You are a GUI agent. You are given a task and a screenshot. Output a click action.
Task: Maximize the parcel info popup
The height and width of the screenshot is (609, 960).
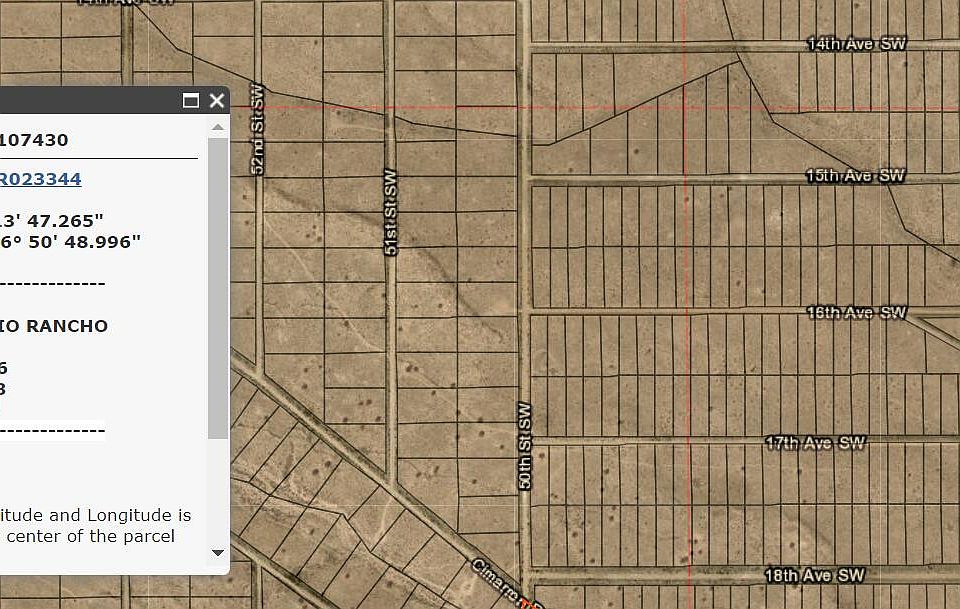191,100
